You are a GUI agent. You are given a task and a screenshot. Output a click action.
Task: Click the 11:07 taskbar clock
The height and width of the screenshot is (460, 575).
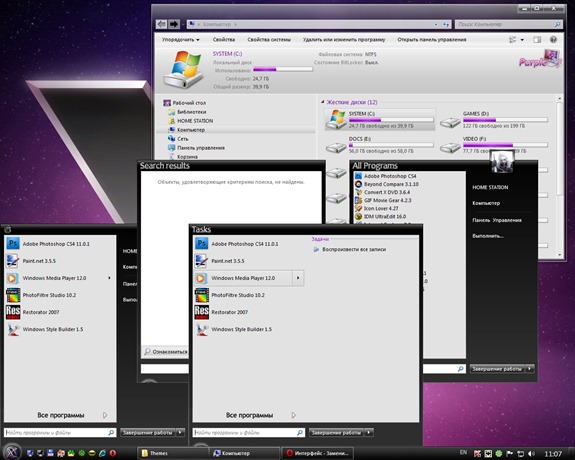(x=553, y=454)
